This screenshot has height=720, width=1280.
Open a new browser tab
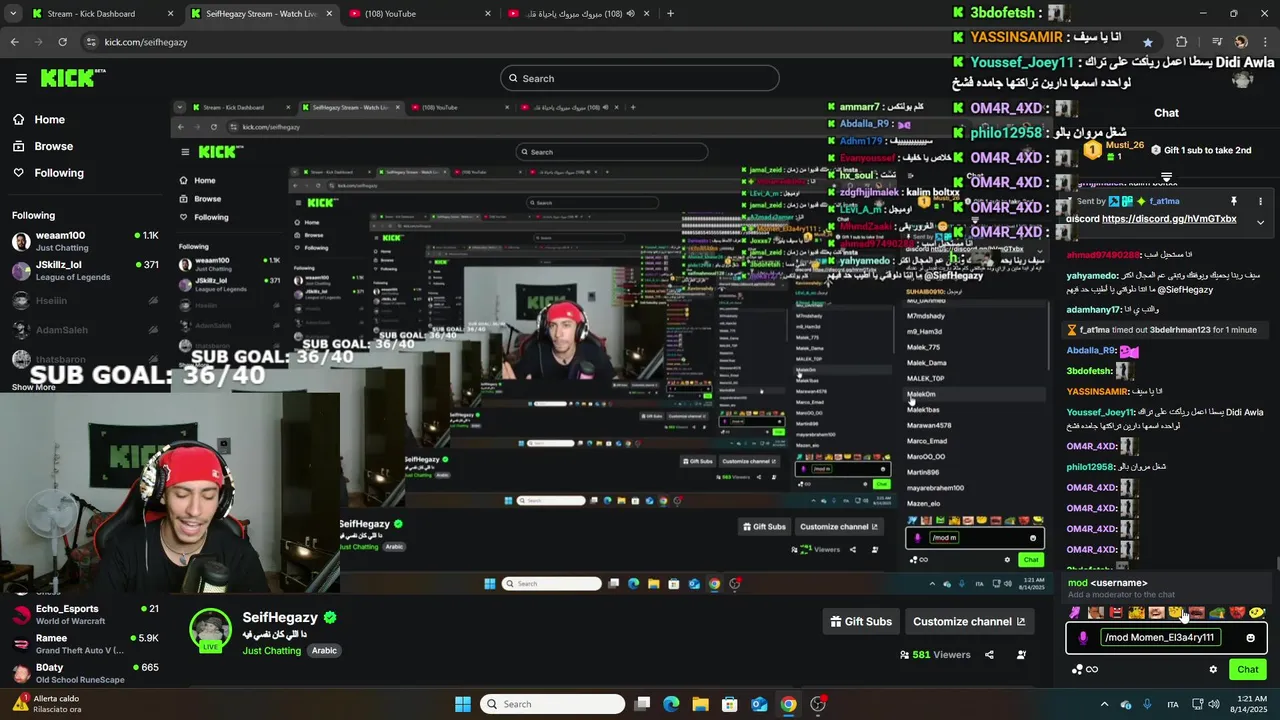(670, 14)
